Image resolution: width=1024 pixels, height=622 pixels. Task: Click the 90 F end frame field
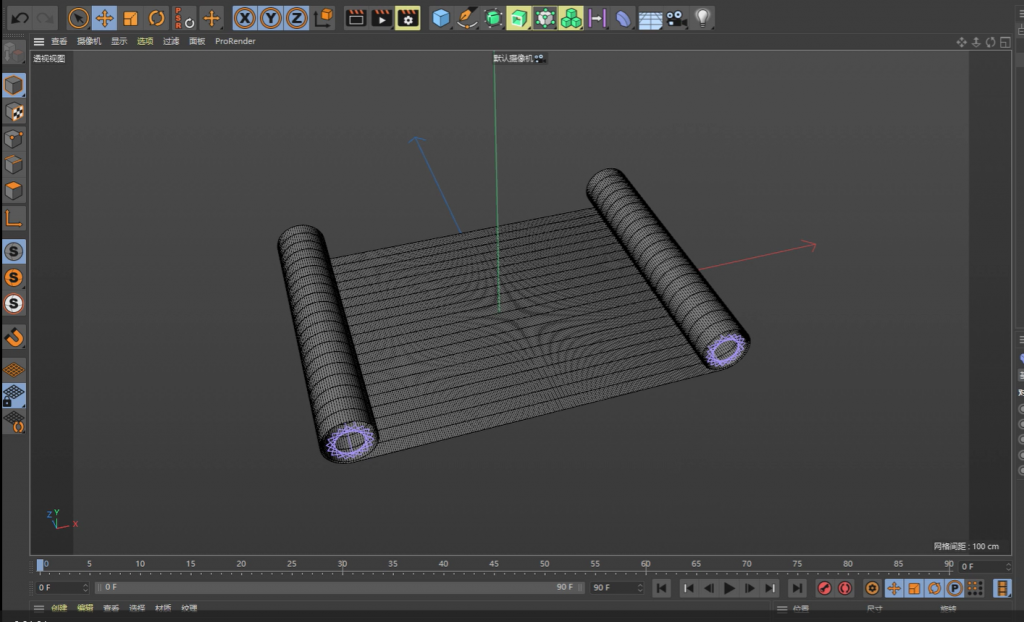(617, 588)
